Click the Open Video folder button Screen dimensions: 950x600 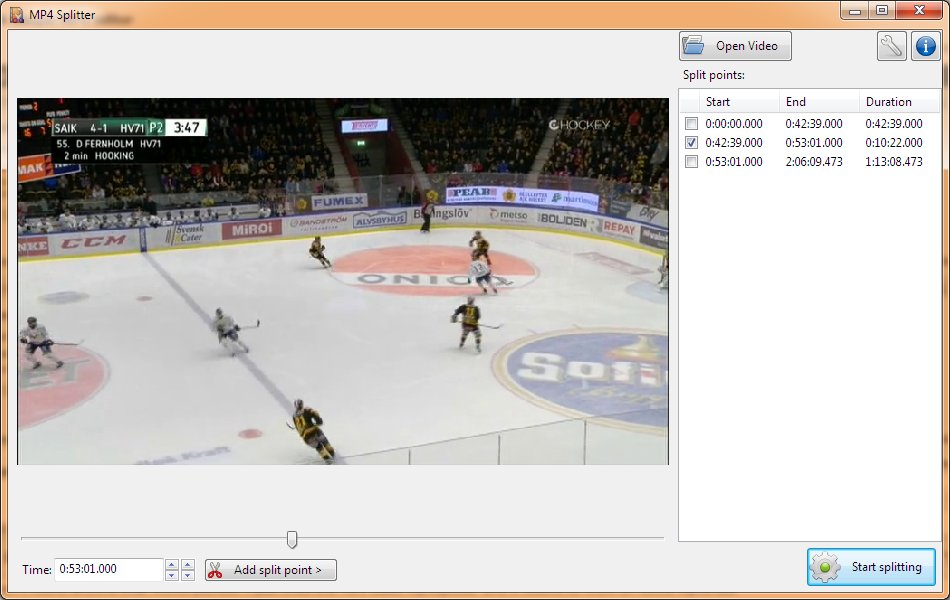[x=735, y=46]
